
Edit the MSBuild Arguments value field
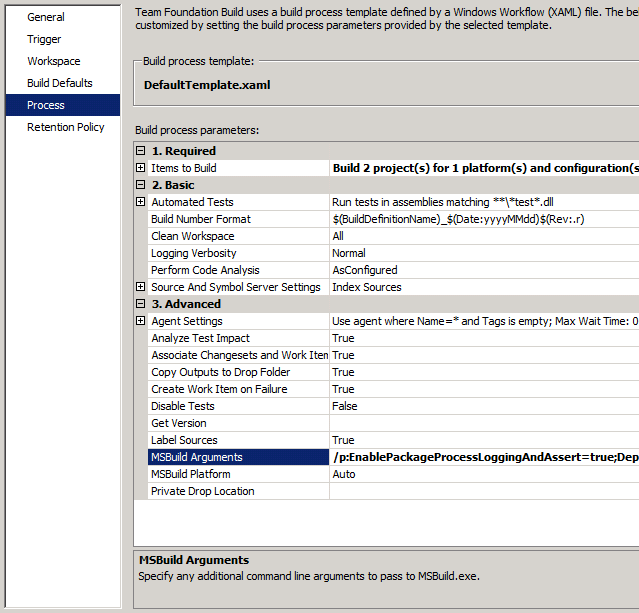pos(484,457)
